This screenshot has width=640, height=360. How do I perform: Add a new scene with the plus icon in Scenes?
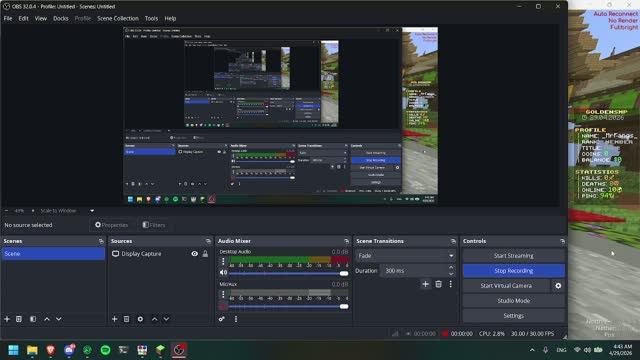pyautogui.click(x=7, y=319)
